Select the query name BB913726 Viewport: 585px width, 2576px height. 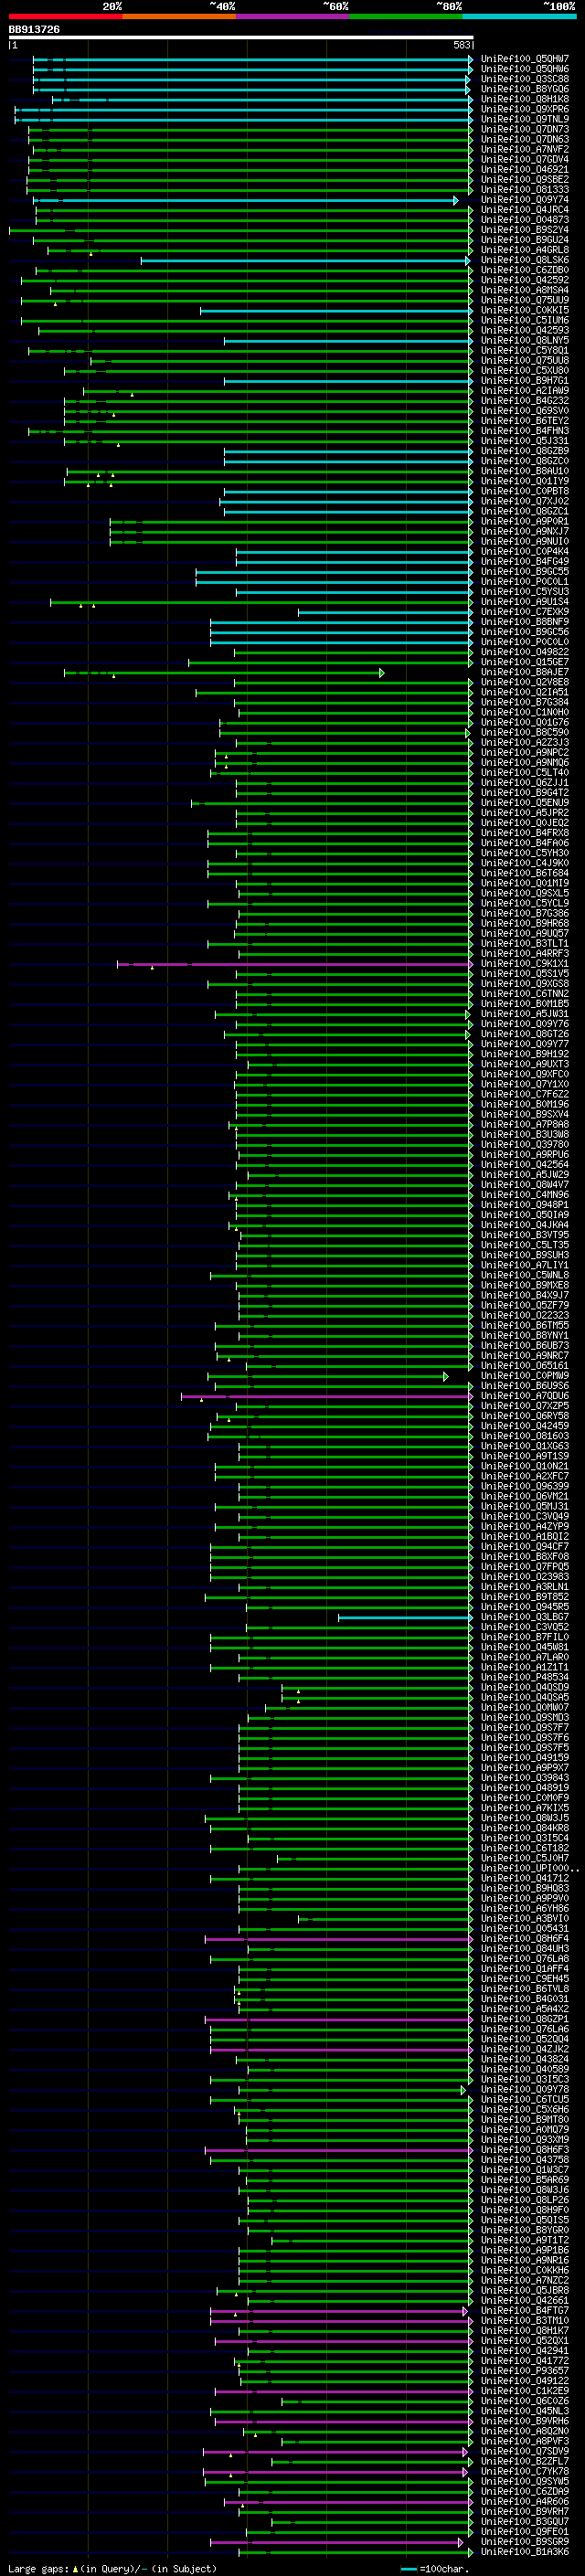coord(34,30)
